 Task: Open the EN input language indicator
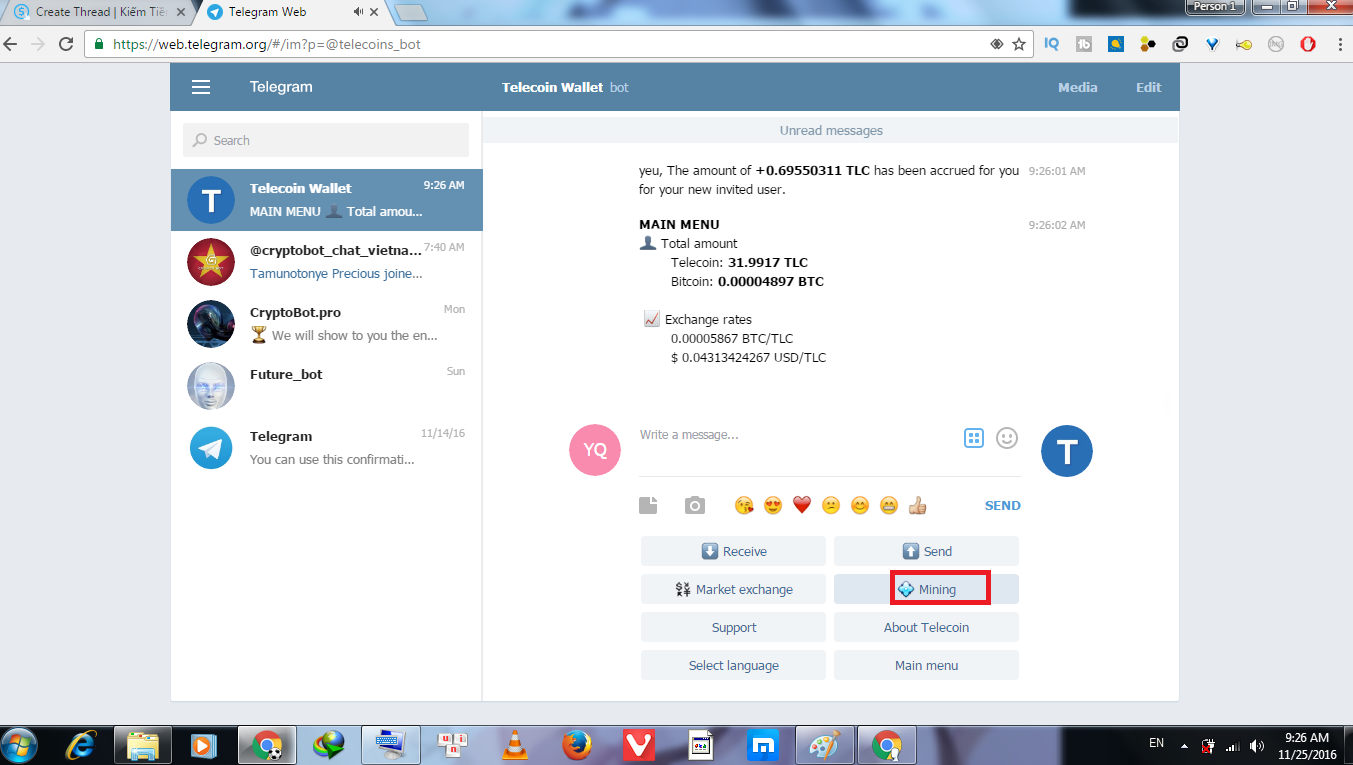(1156, 743)
